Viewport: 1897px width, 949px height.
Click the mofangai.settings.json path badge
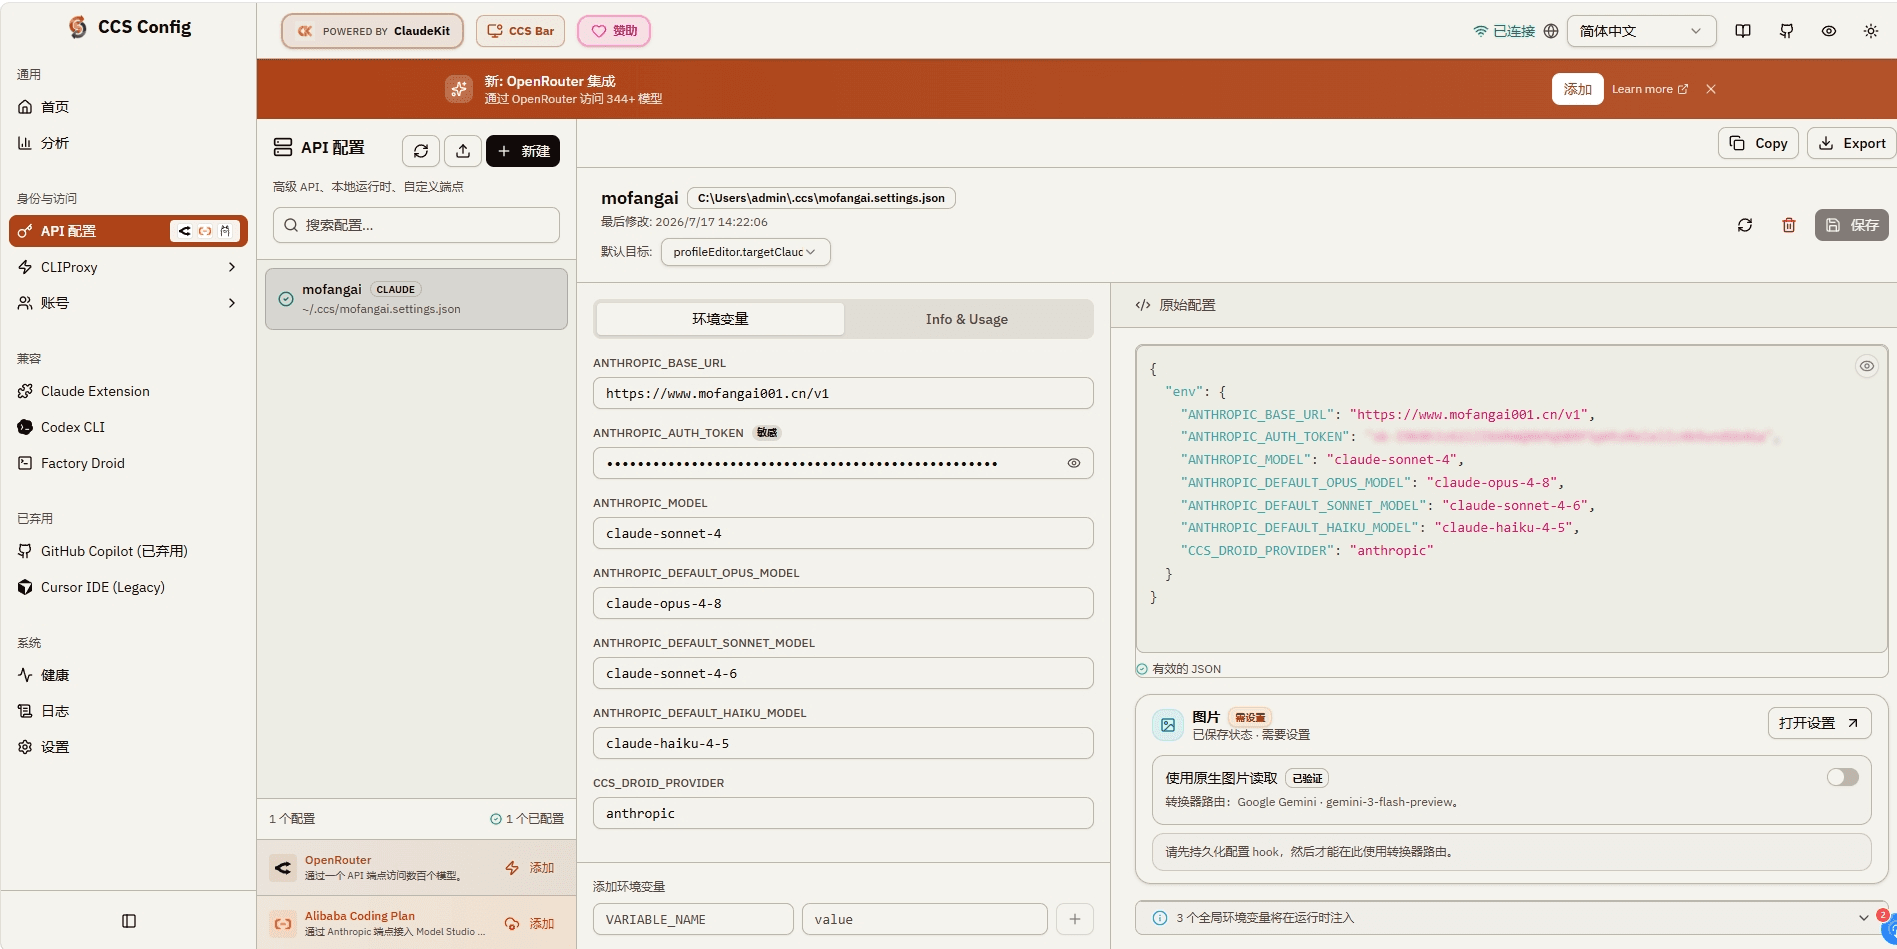pyautogui.click(x=821, y=198)
